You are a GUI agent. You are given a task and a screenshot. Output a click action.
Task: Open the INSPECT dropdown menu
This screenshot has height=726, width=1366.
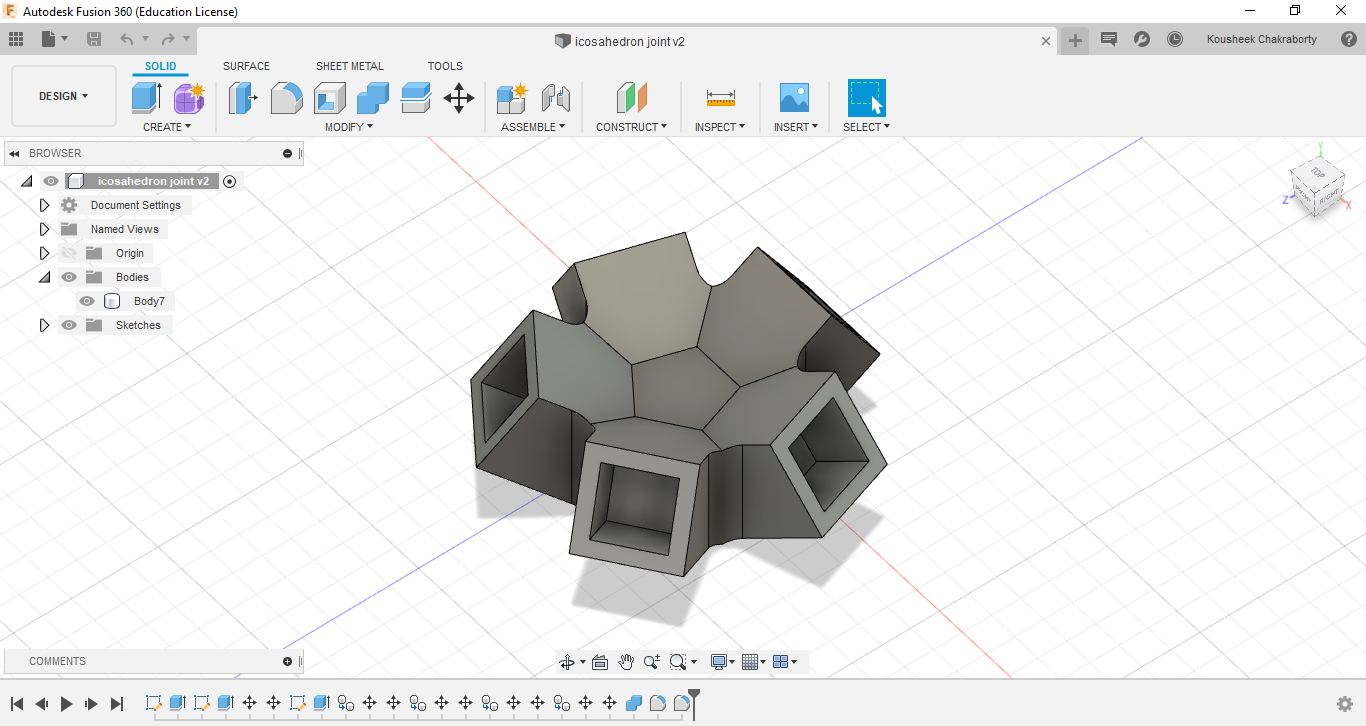click(x=720, y=127)
